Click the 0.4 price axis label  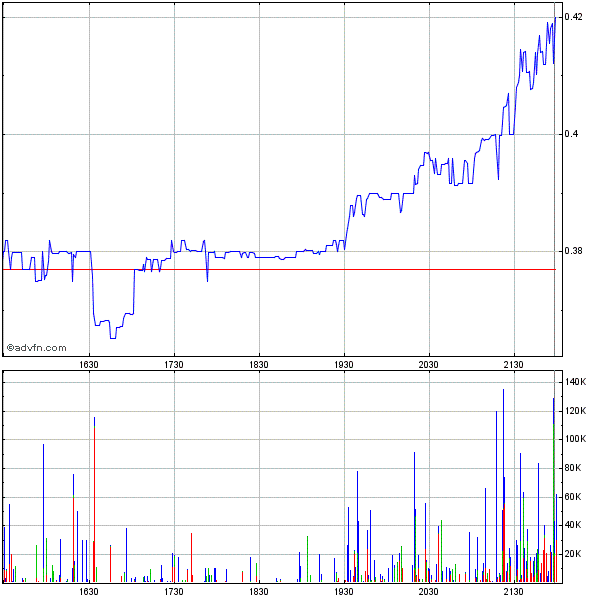pos(571,134)
